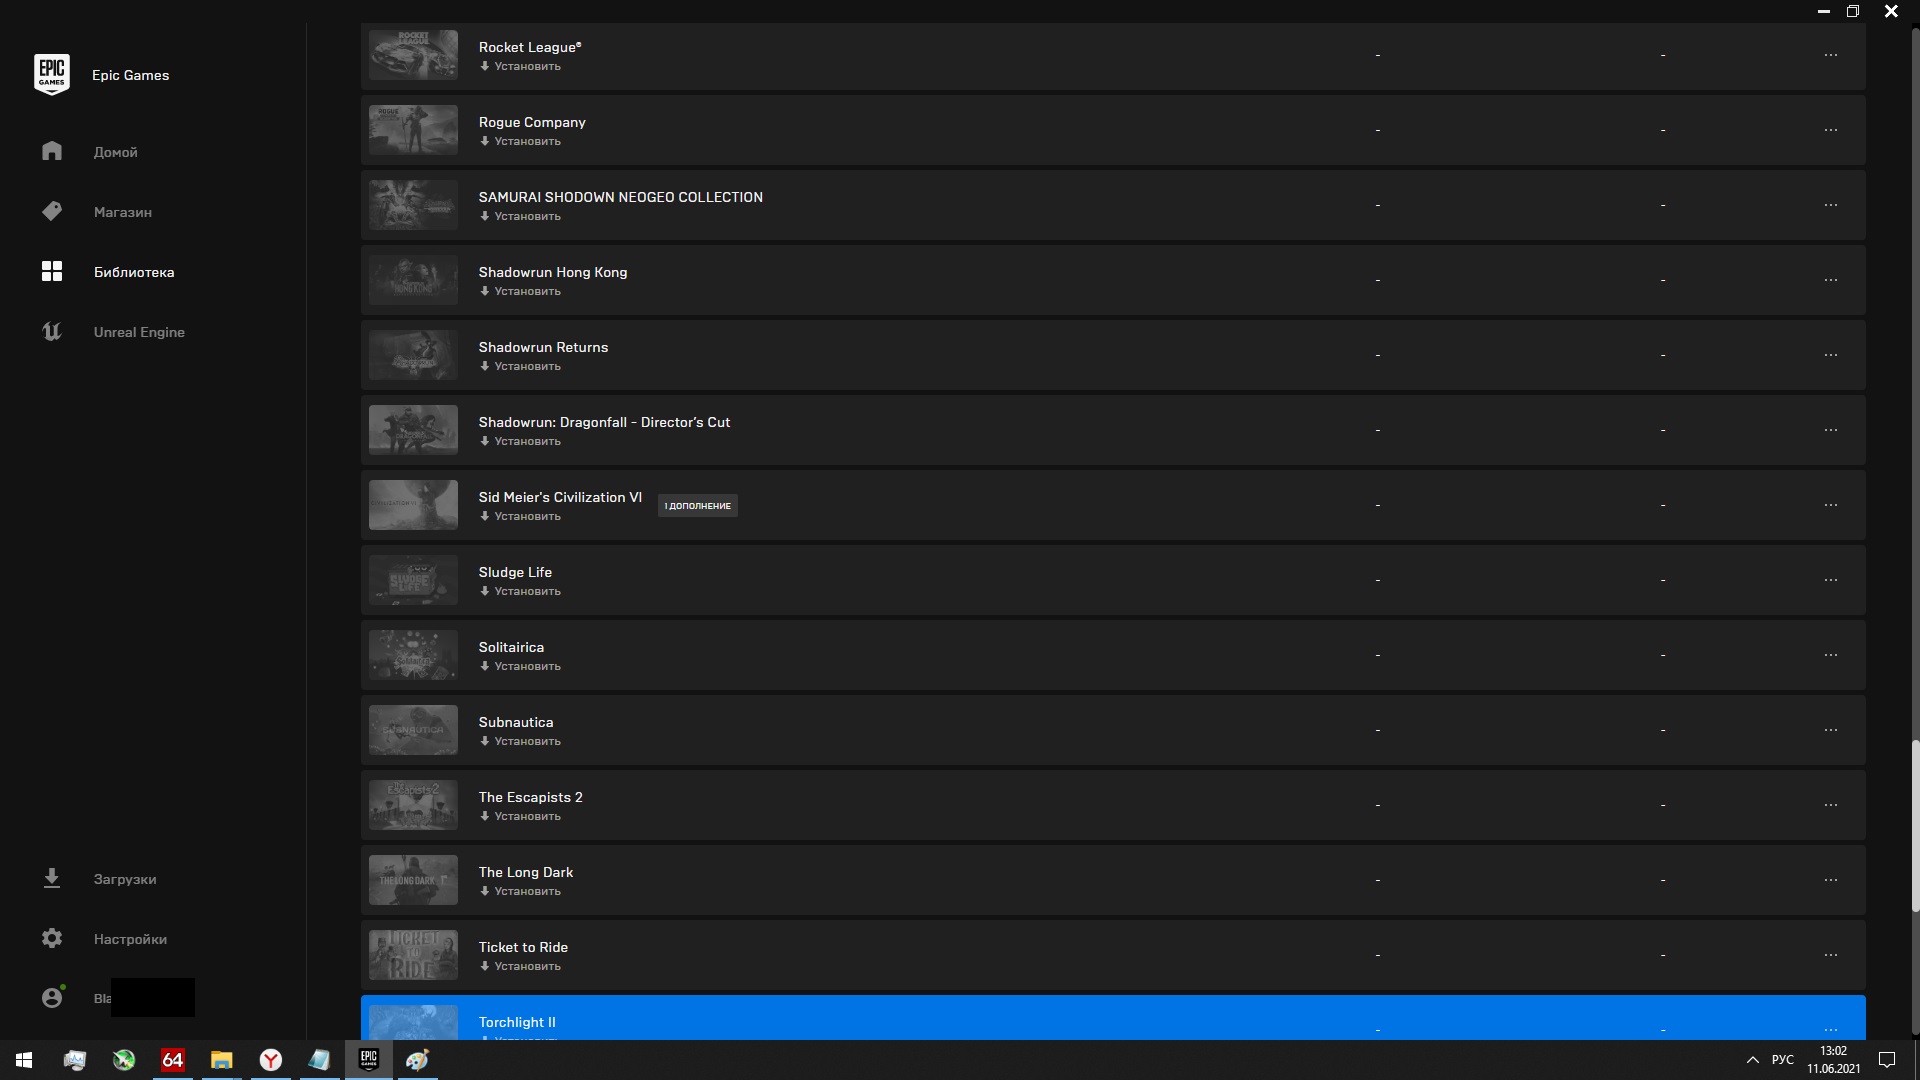1920x1080 pixels.
Task: Go to the Загрузки menu item
Action: pyautogui.click(x=125, y=879)
